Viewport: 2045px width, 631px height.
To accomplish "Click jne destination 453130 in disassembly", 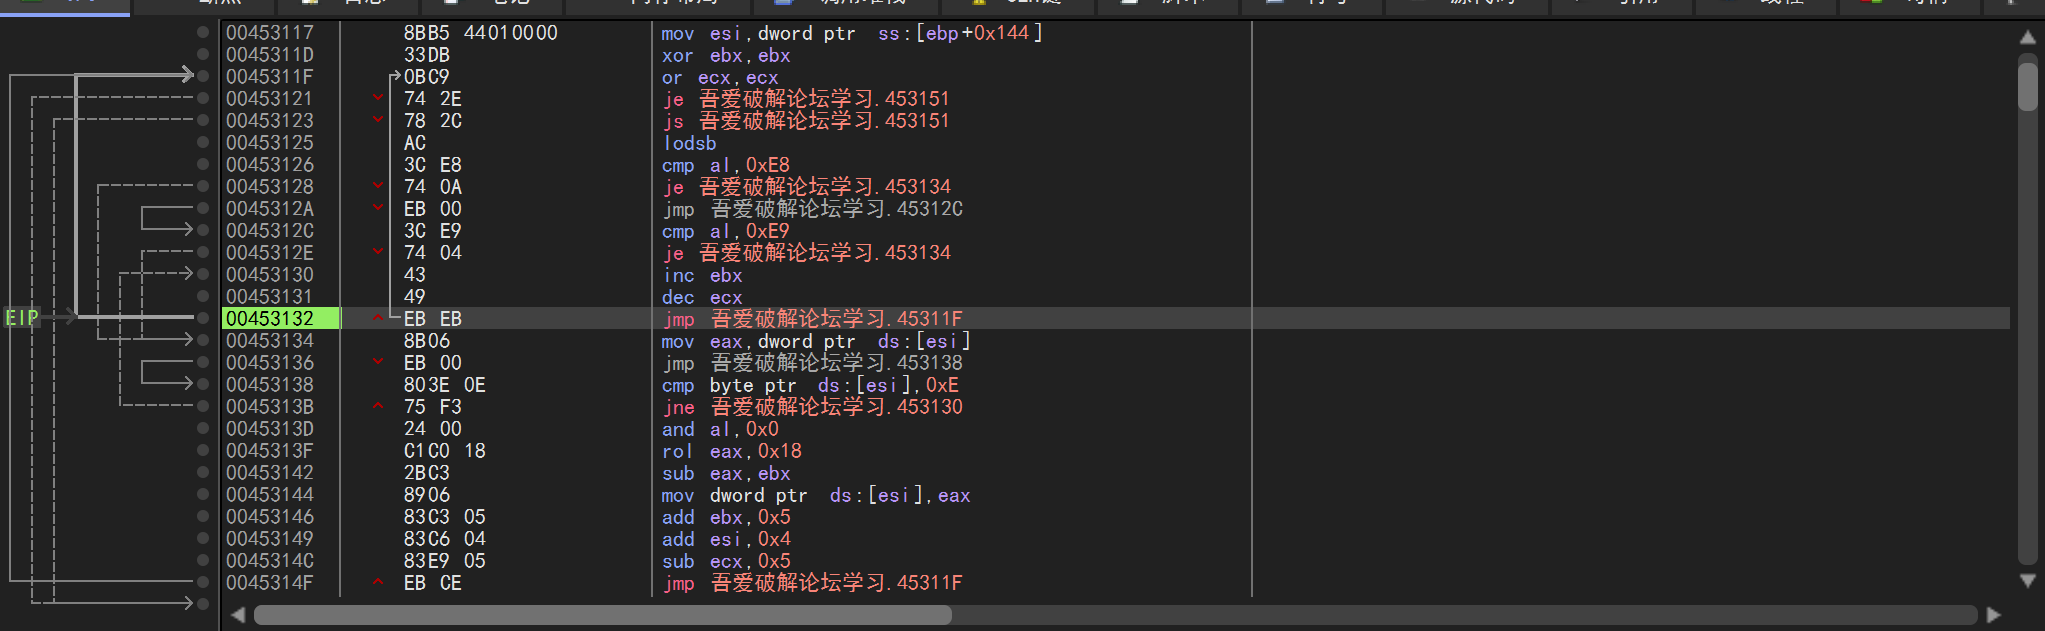I will (x=929, y=407).
